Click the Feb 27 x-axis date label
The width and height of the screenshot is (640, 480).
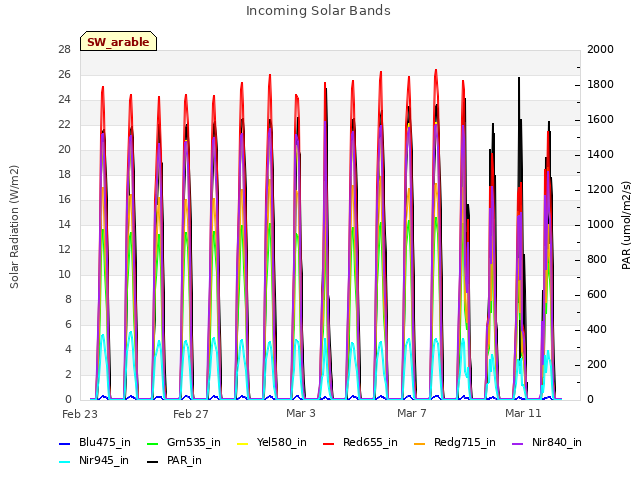191,414
